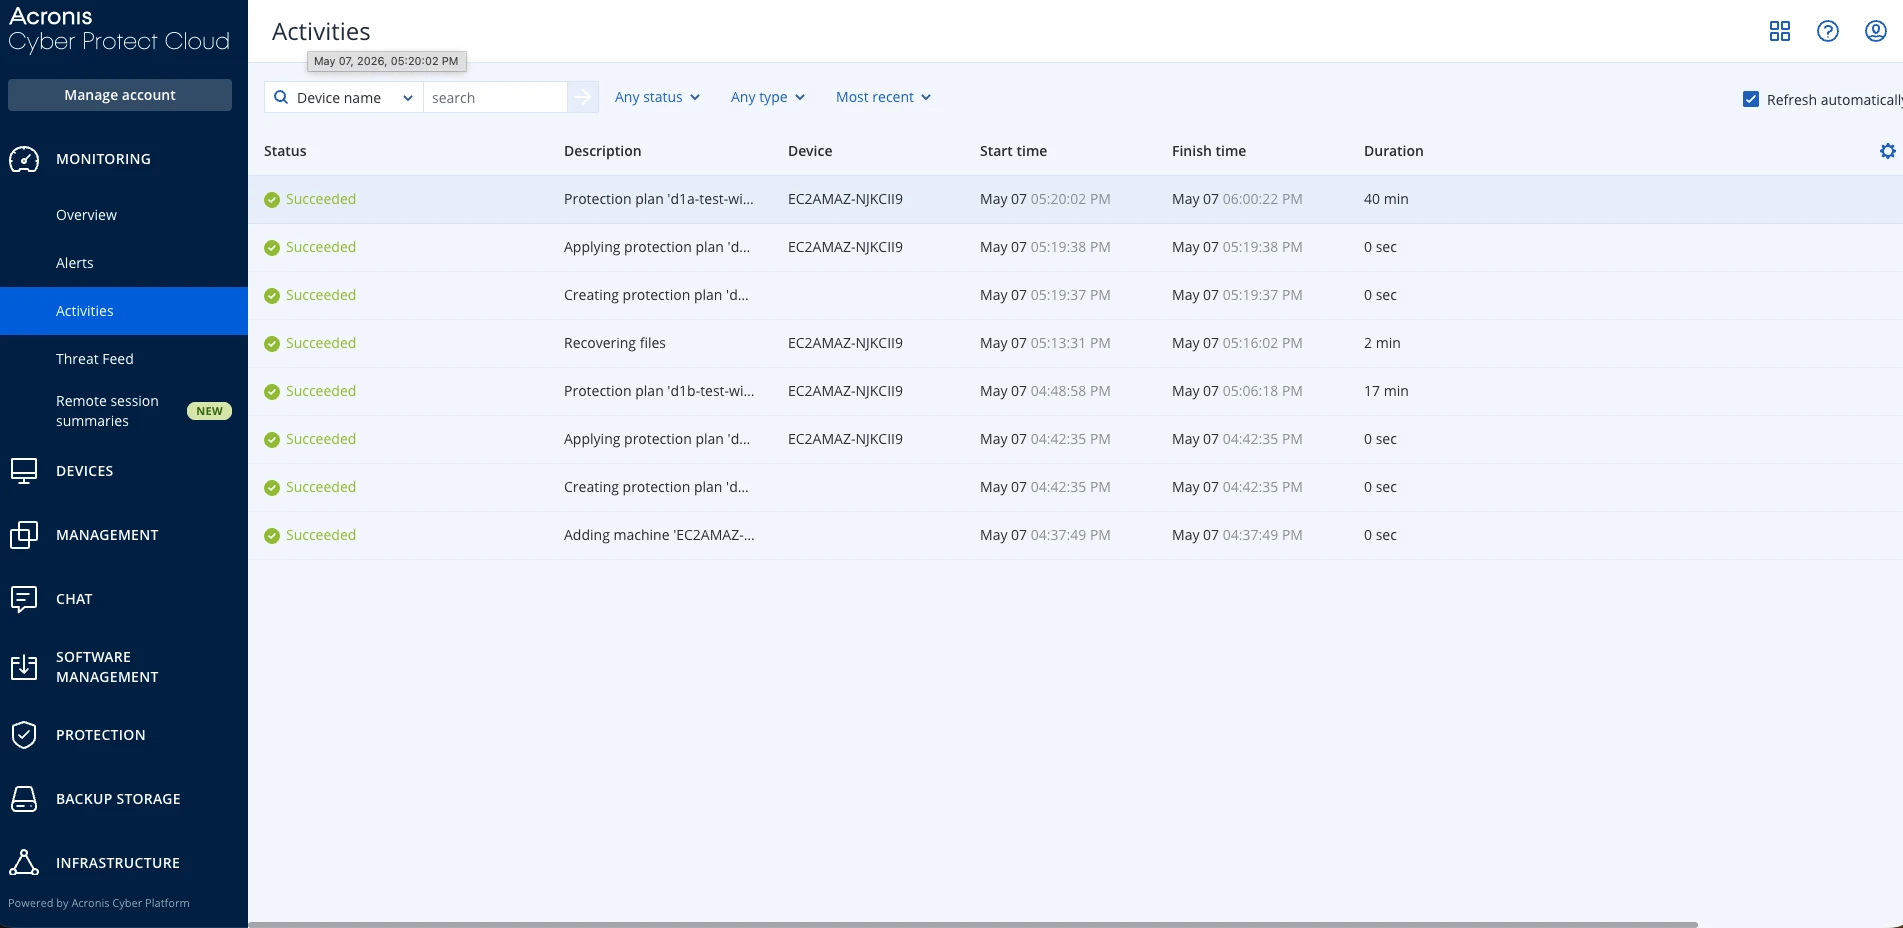
Task: Open the Most recent sort dropdown
Action: pyautogui.click(x=883, y=97)
